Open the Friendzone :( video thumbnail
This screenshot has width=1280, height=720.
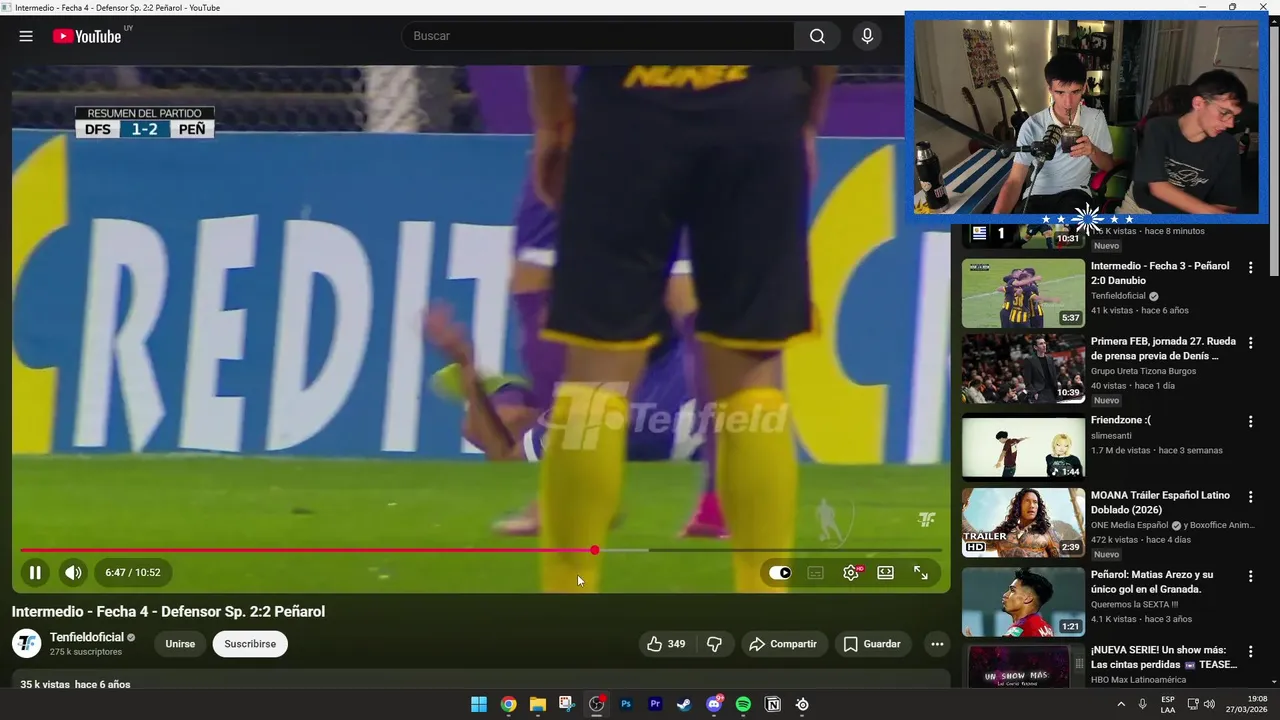pyautogui.click(x=1023, y=447)
